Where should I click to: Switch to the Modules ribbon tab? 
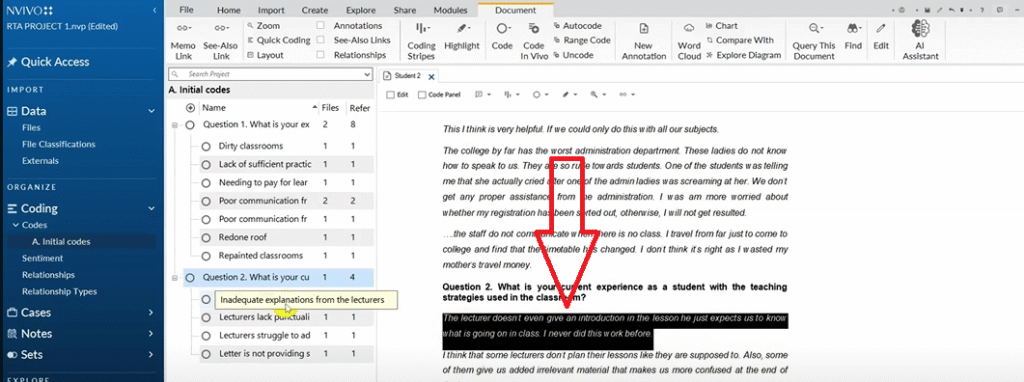point(450,10)
